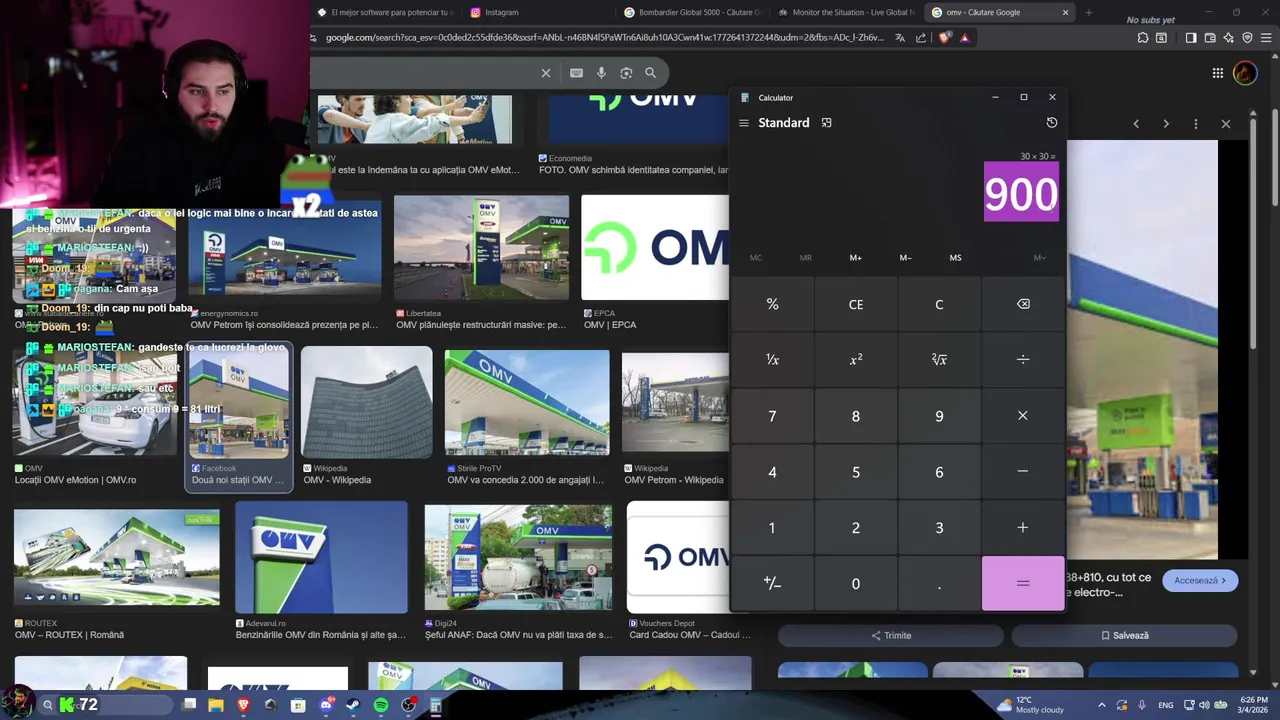Open Google apps grid
Viewport: 1280px width, 720px height.
[1217, 73]
